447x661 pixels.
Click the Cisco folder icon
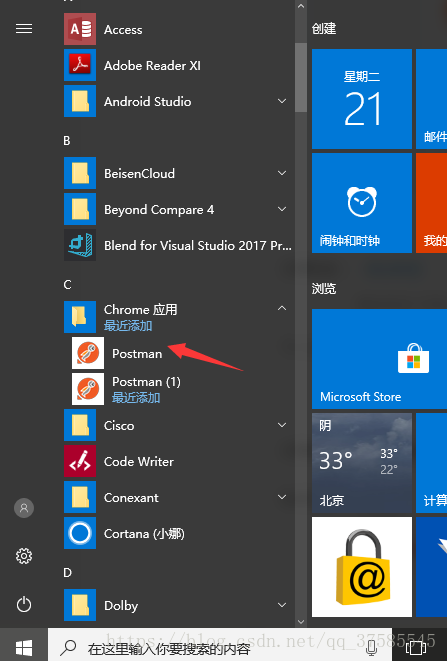(80, 425)
